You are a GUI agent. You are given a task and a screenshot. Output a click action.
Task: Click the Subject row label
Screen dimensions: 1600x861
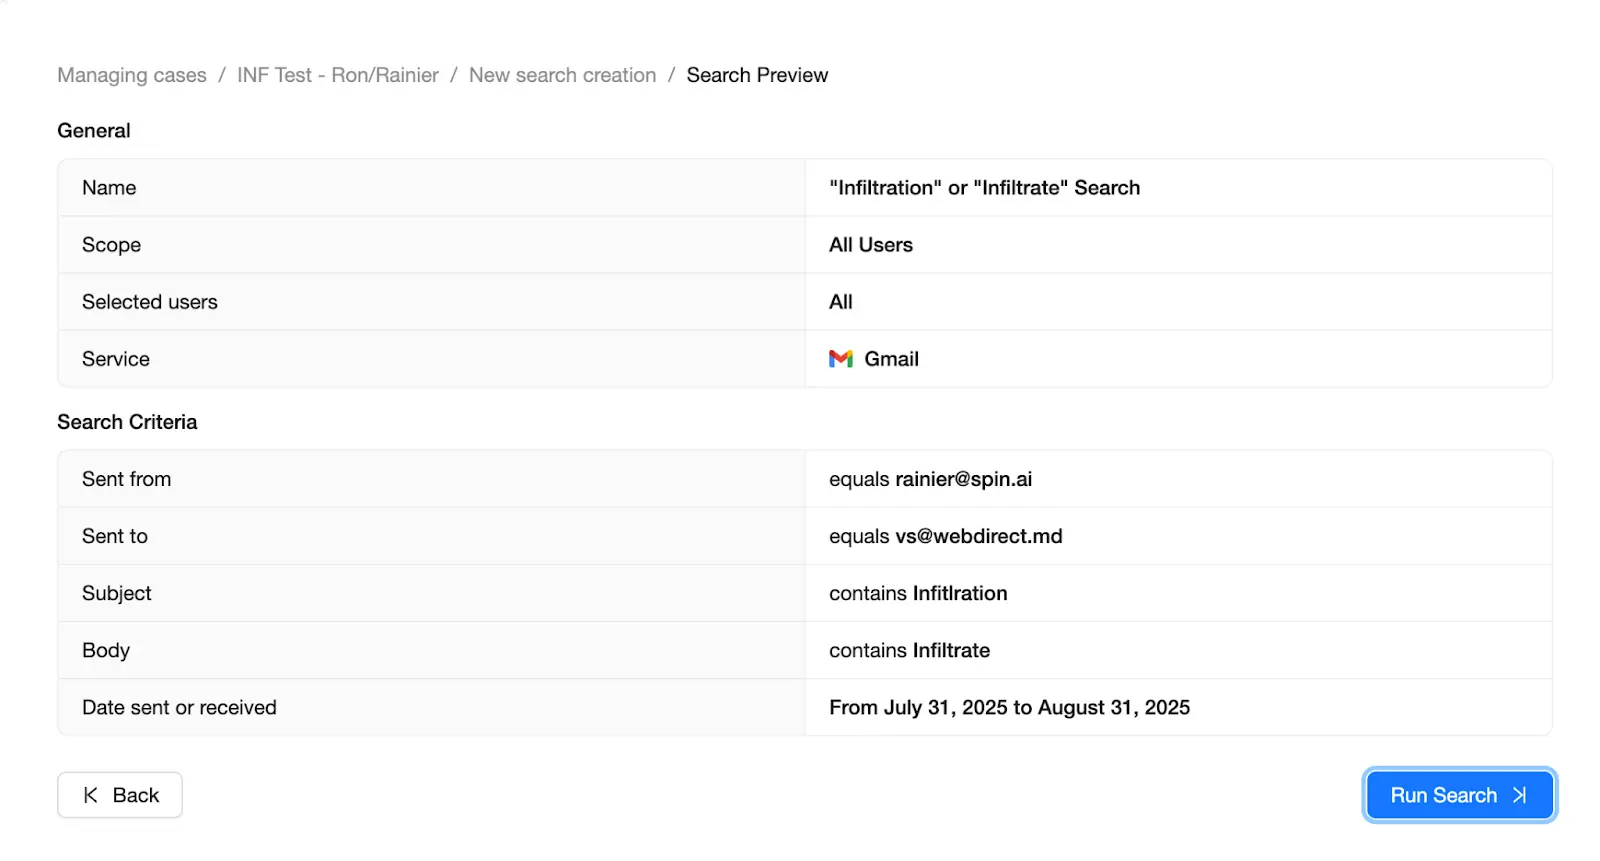click(x=117, y=593)
